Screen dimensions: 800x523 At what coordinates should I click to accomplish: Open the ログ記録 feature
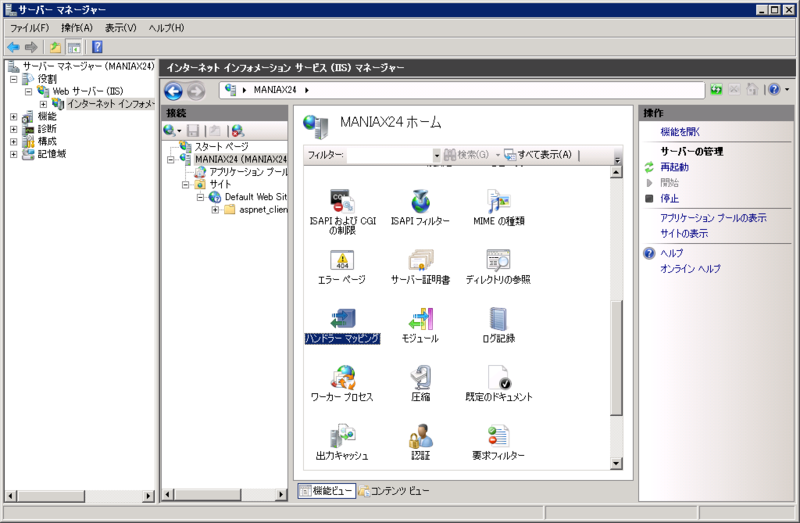pyautogui.click(x=498, y=326)
